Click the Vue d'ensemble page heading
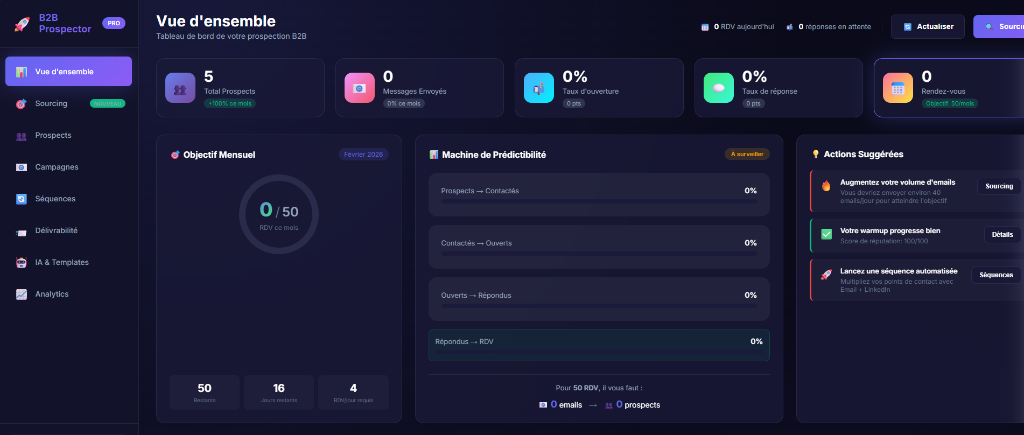The height and width of the screenshot is (435, 1024). pos(216,21)
